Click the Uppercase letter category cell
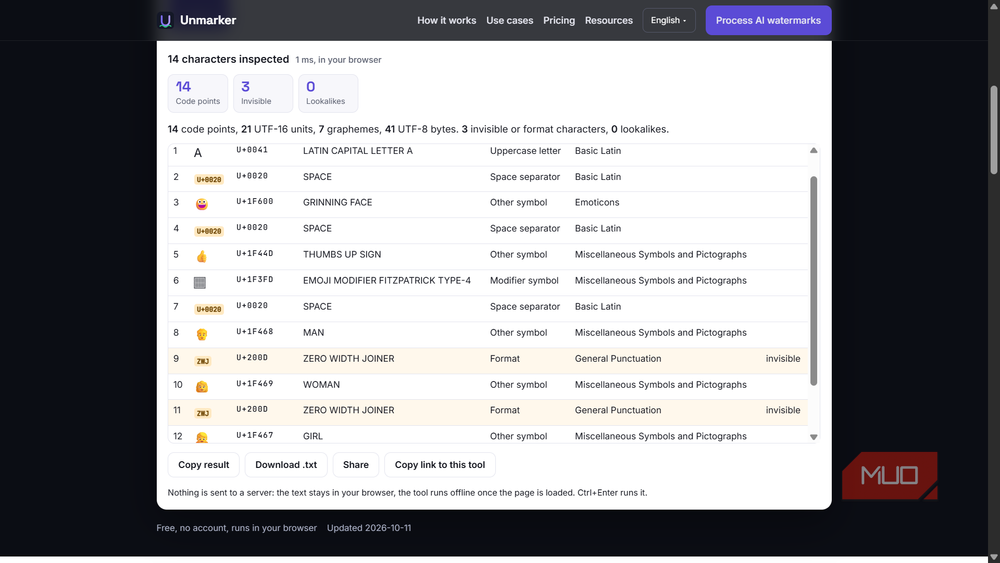Viewport: 1000px width, 563px height. coord(526,151)
